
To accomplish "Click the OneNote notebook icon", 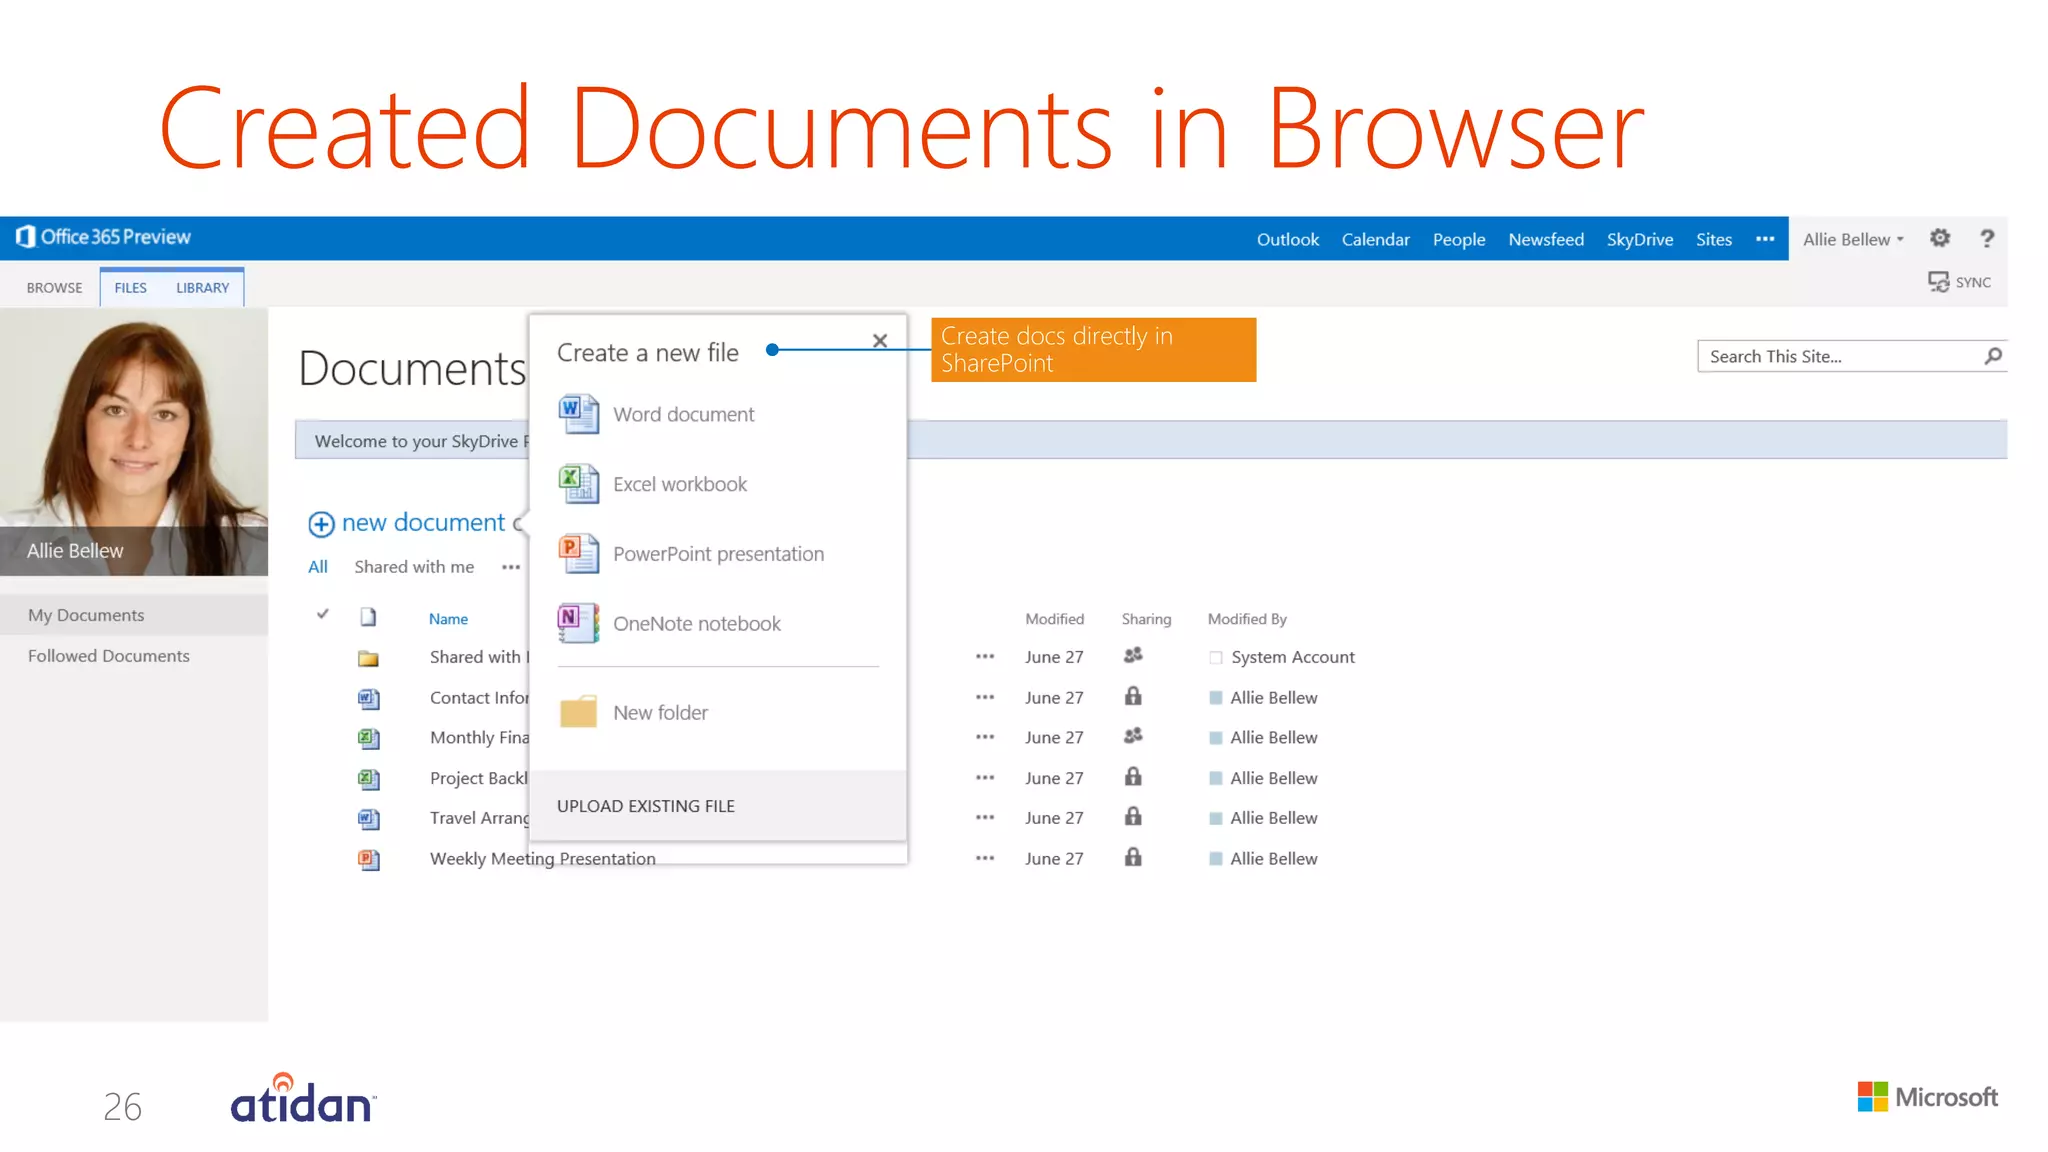I will [579, 623].
